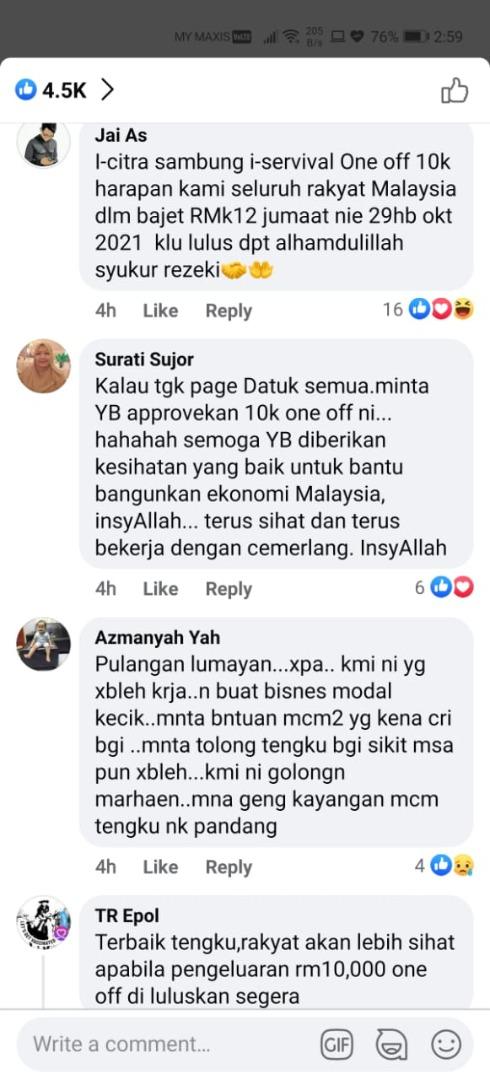Tap the blue like reaction icon beside 4.5K
Viewport: 490px width, 1080px height.
pos(25,90)
